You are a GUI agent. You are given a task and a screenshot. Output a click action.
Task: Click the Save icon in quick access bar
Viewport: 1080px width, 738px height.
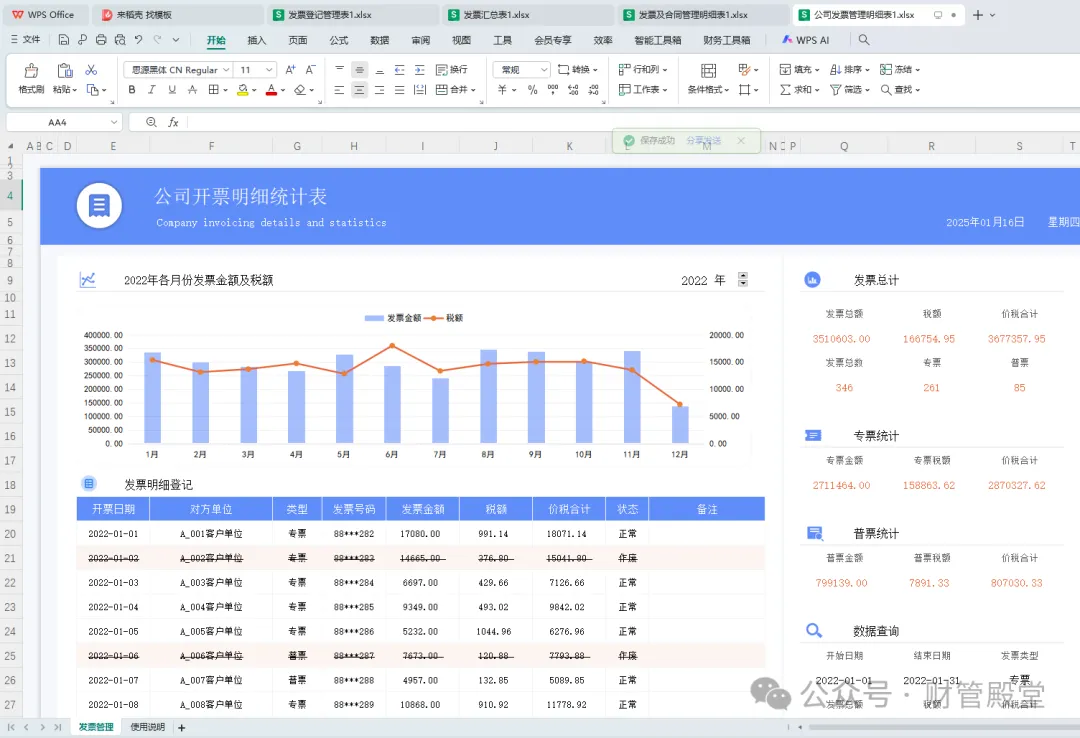(63, 40)
